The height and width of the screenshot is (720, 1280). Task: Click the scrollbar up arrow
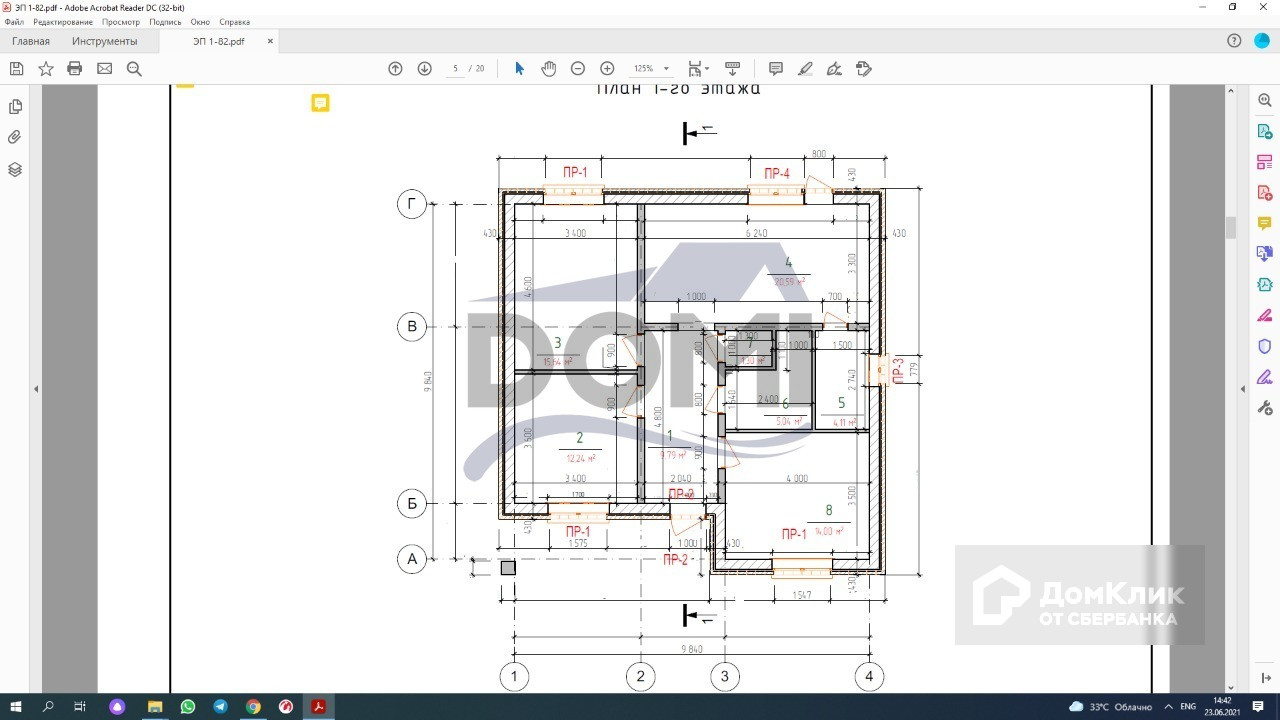click(1231, 91)
